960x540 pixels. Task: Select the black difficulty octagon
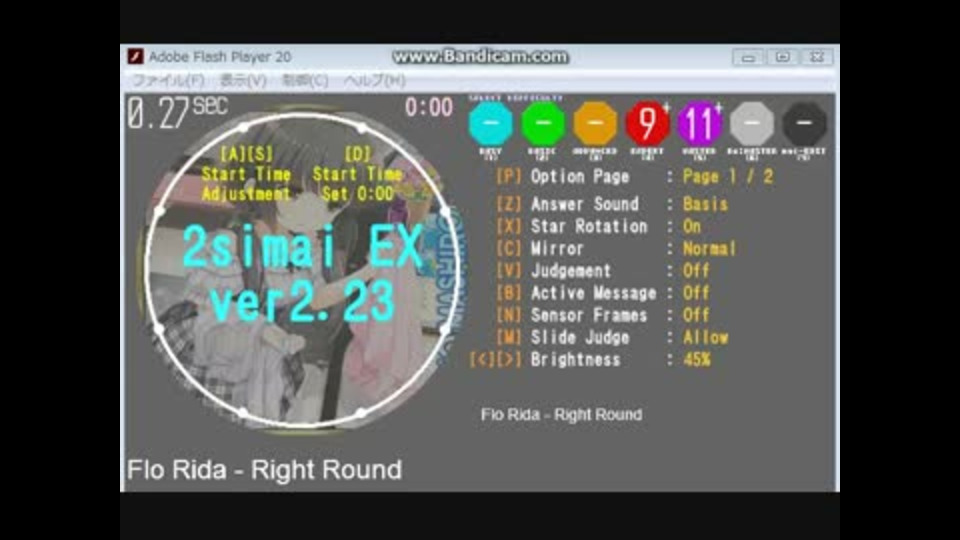point(804,124)
